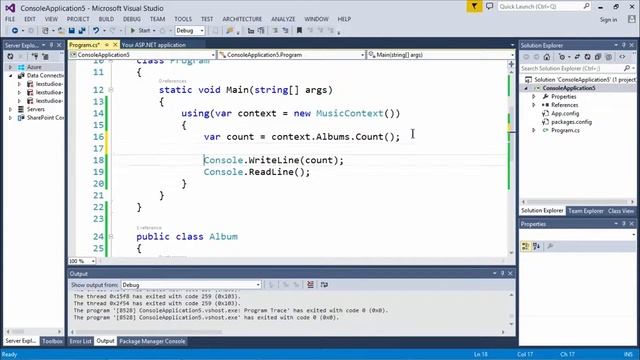This screenshot has width=640, height=360.
Task: Switch to the Toolbox tab
Action: [52, 341]
